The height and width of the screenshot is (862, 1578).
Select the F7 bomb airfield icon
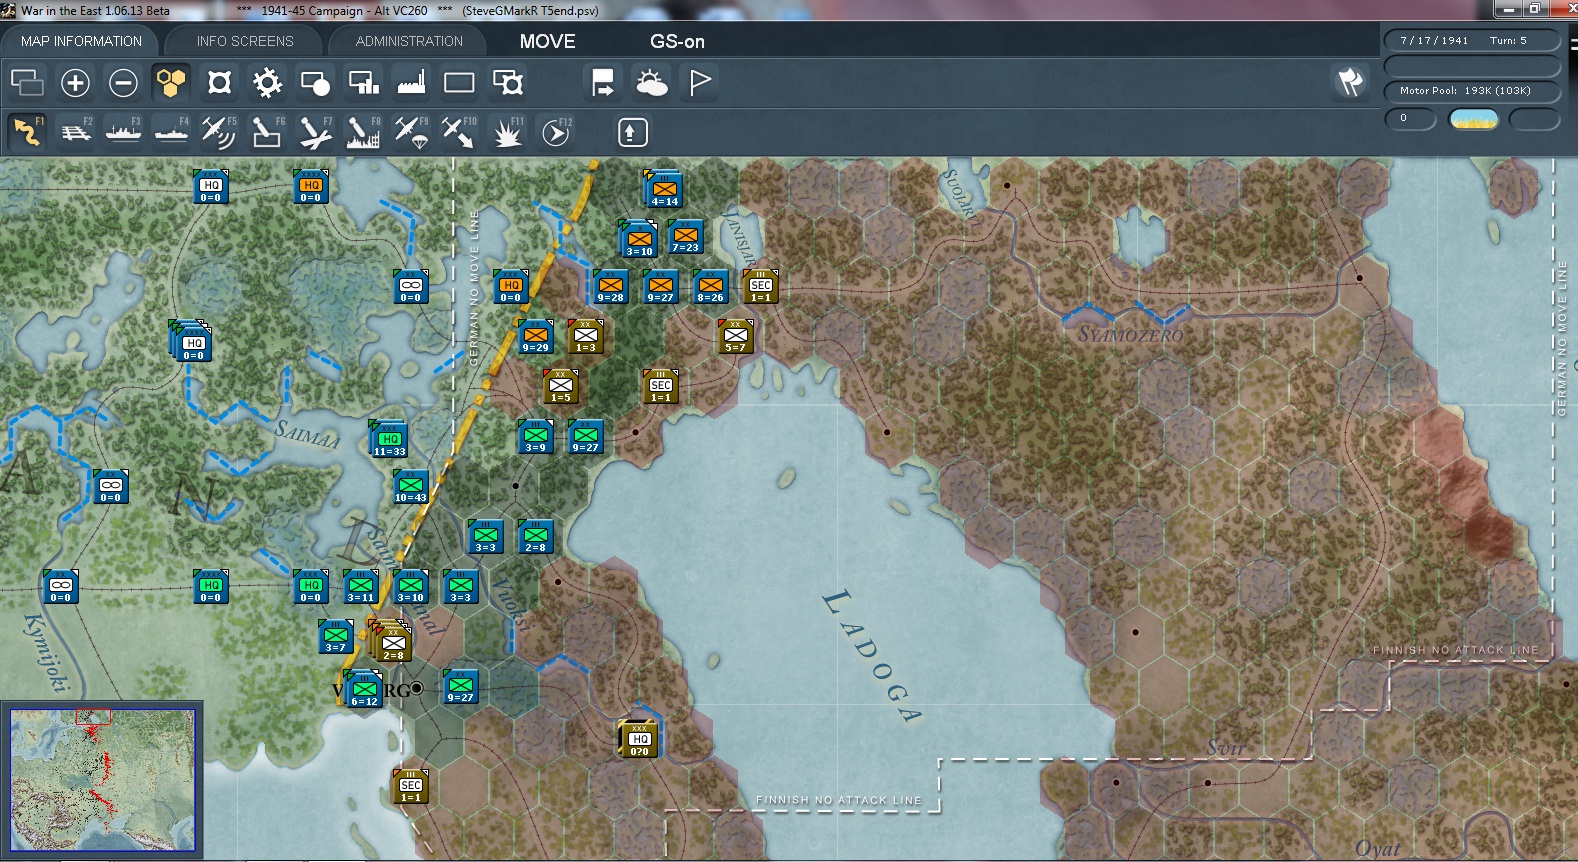(315, 131)
